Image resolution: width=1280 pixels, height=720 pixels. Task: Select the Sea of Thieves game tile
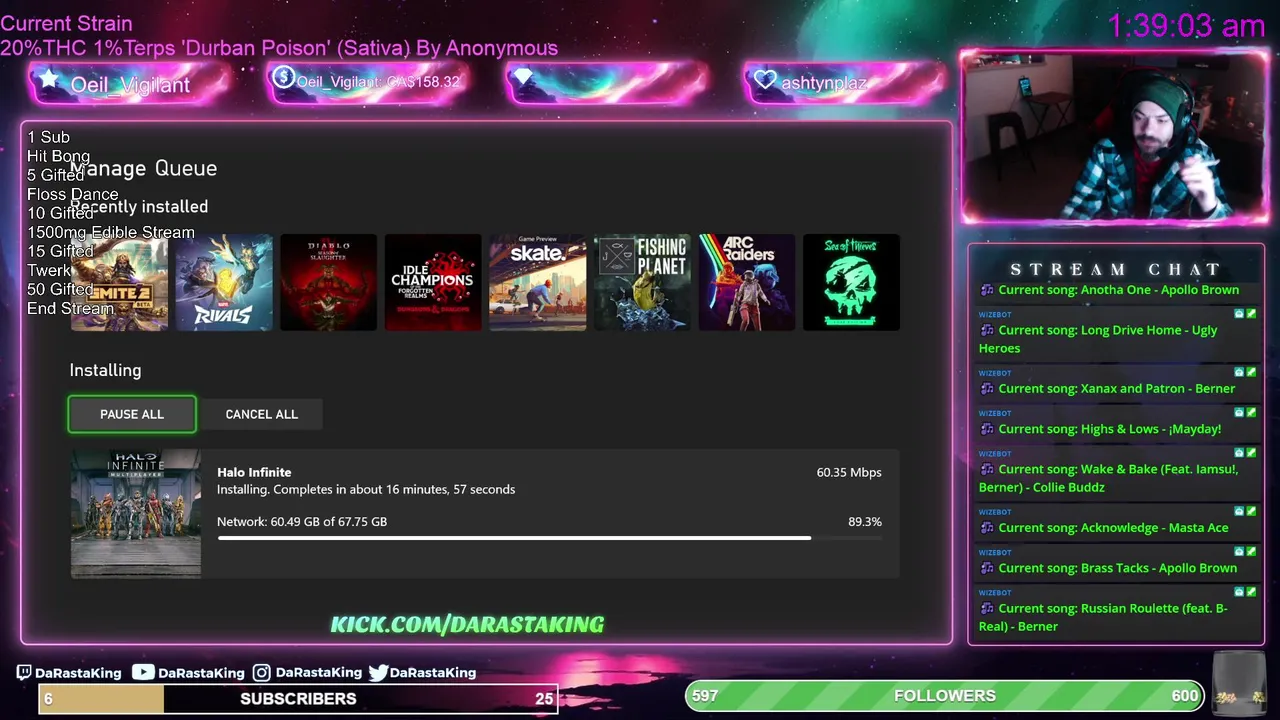(851, 283)
